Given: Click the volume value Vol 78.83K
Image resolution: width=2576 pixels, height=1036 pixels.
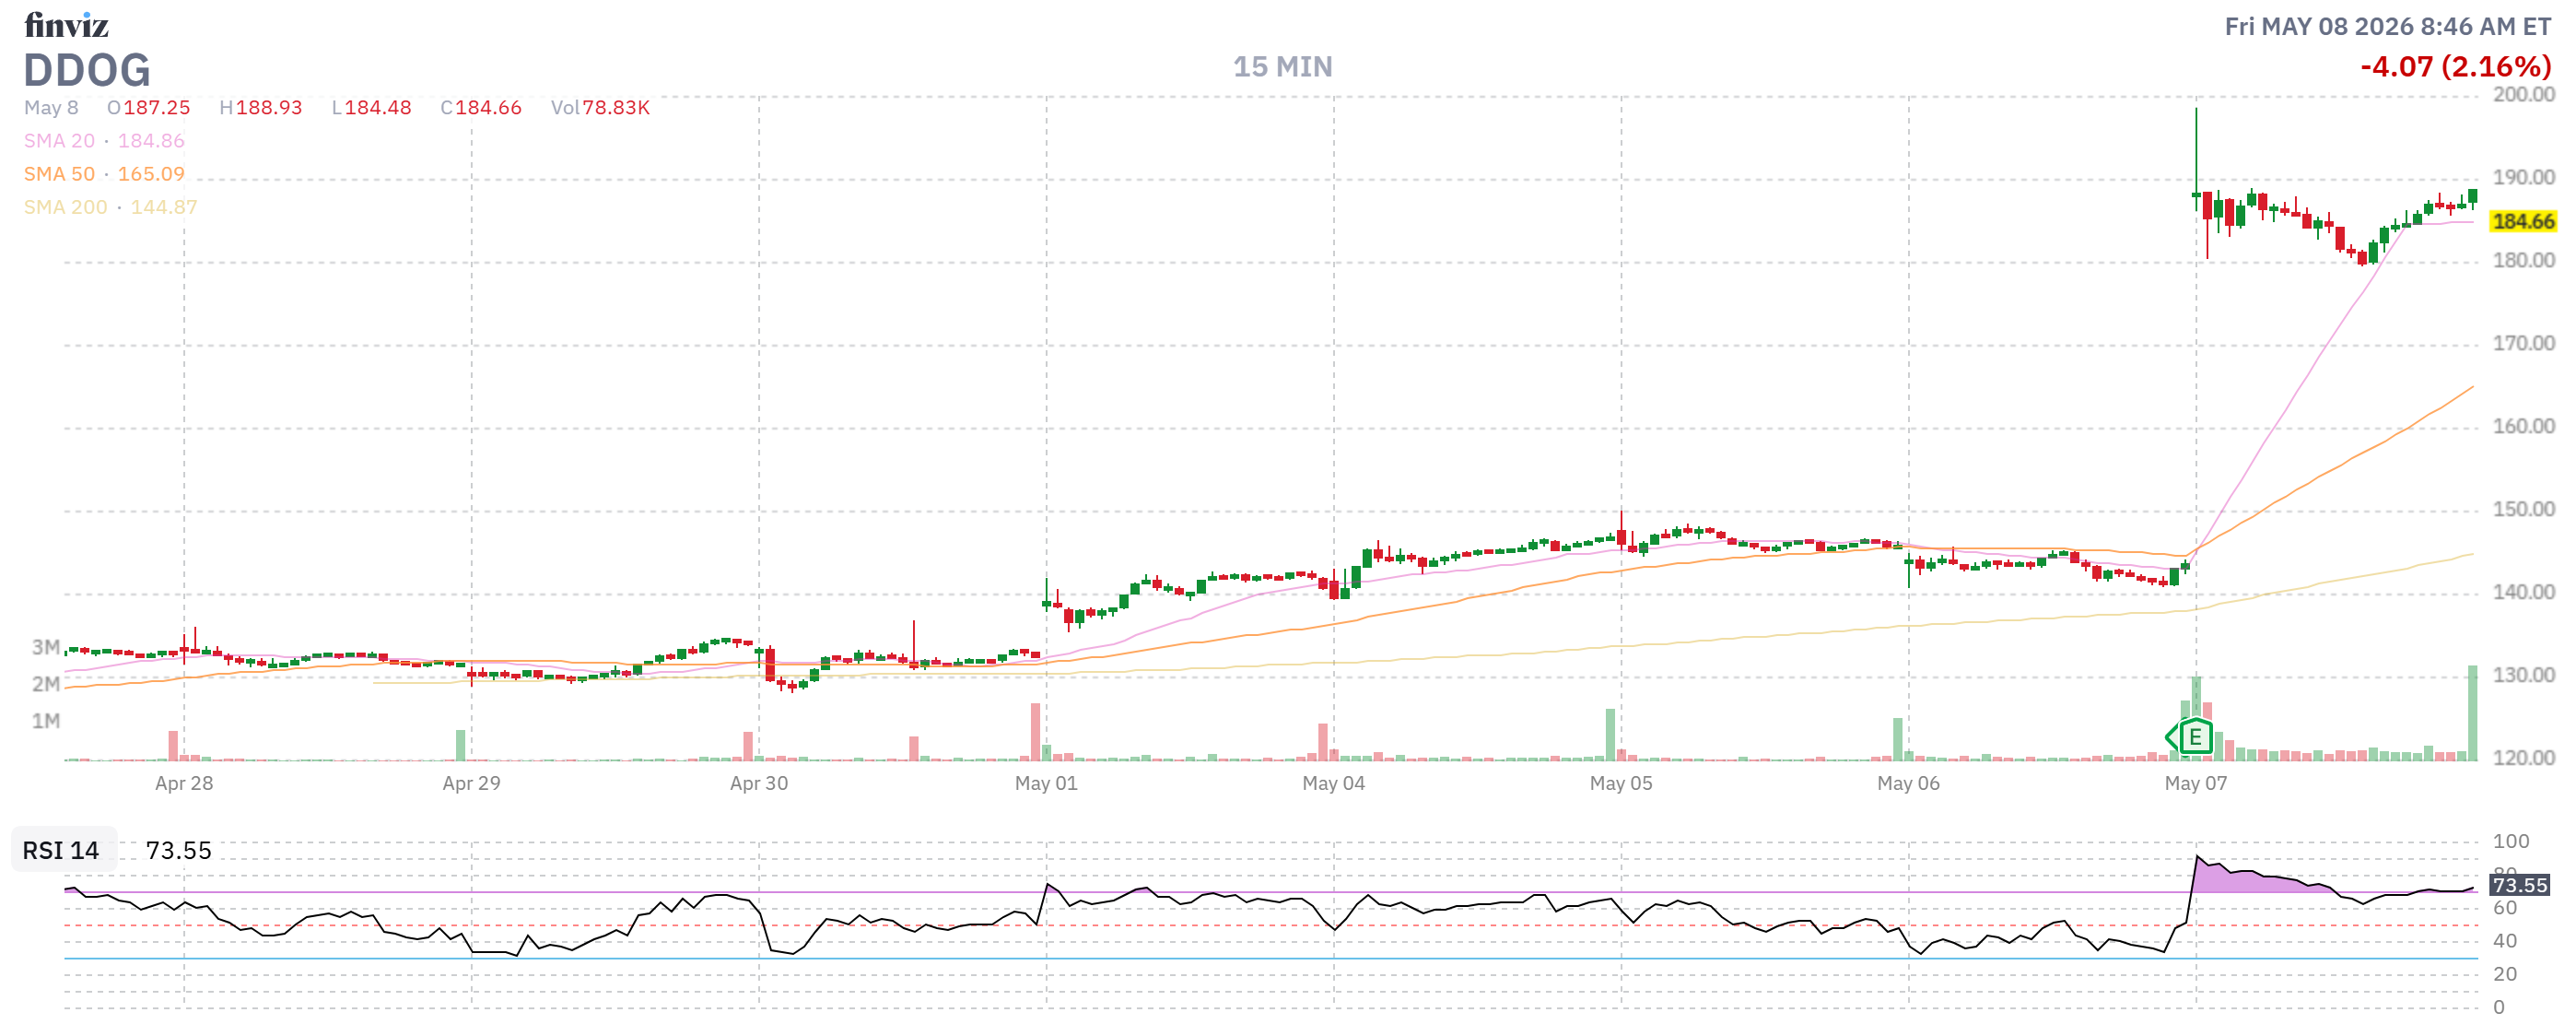Looking at the screenshot, I should [x=600, y=108].
